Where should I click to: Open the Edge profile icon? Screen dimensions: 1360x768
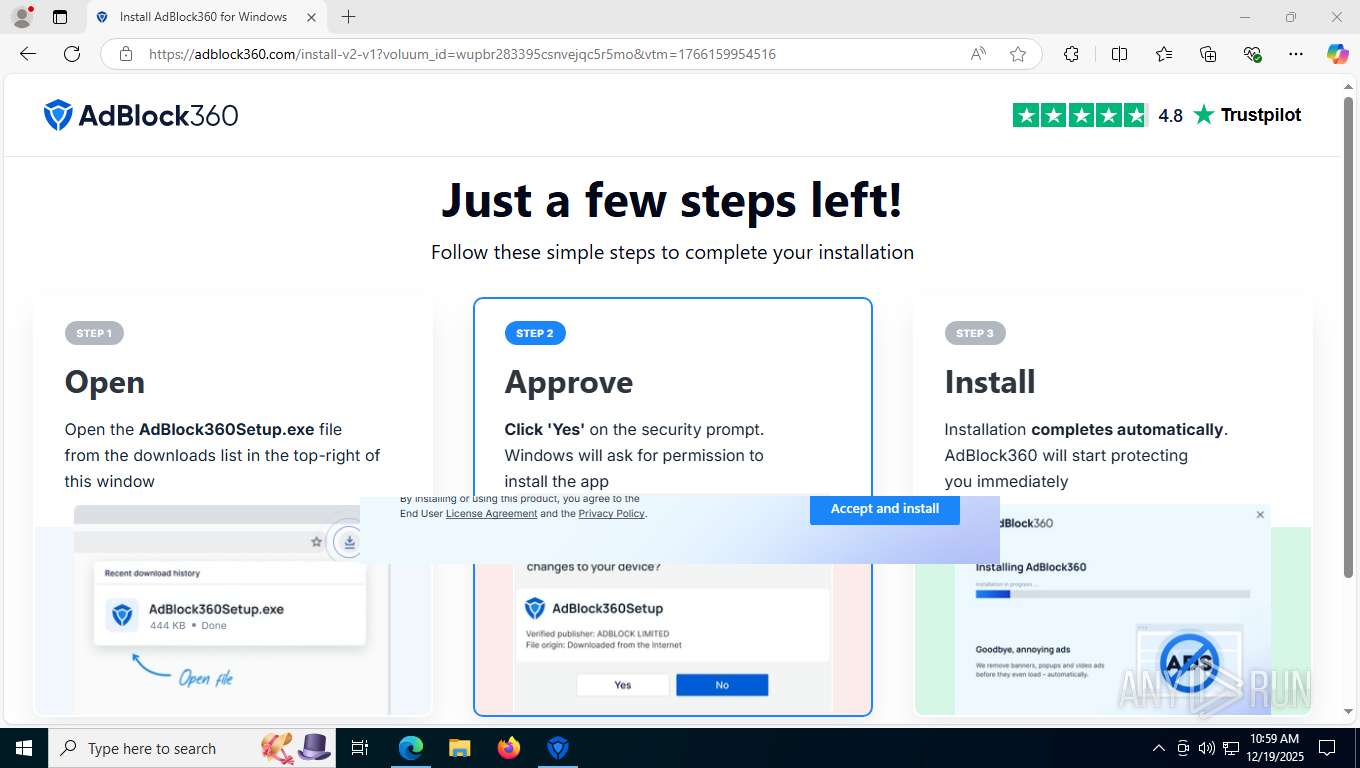(x=22, y=17)
